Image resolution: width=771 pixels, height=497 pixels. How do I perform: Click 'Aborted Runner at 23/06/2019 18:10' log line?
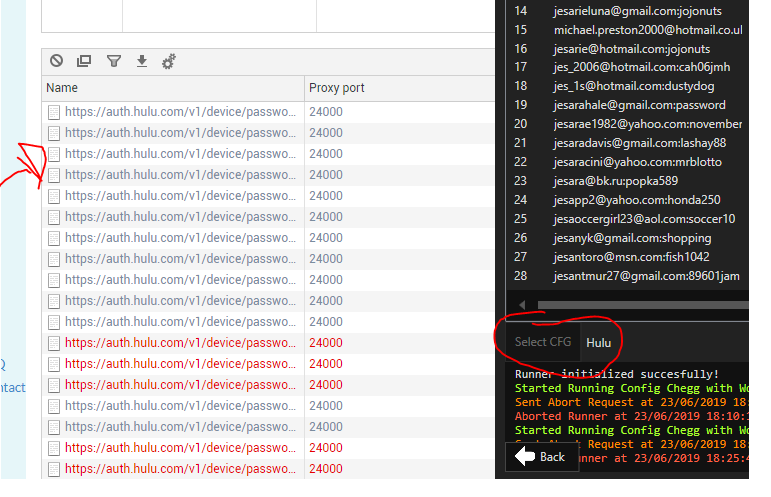632,416
